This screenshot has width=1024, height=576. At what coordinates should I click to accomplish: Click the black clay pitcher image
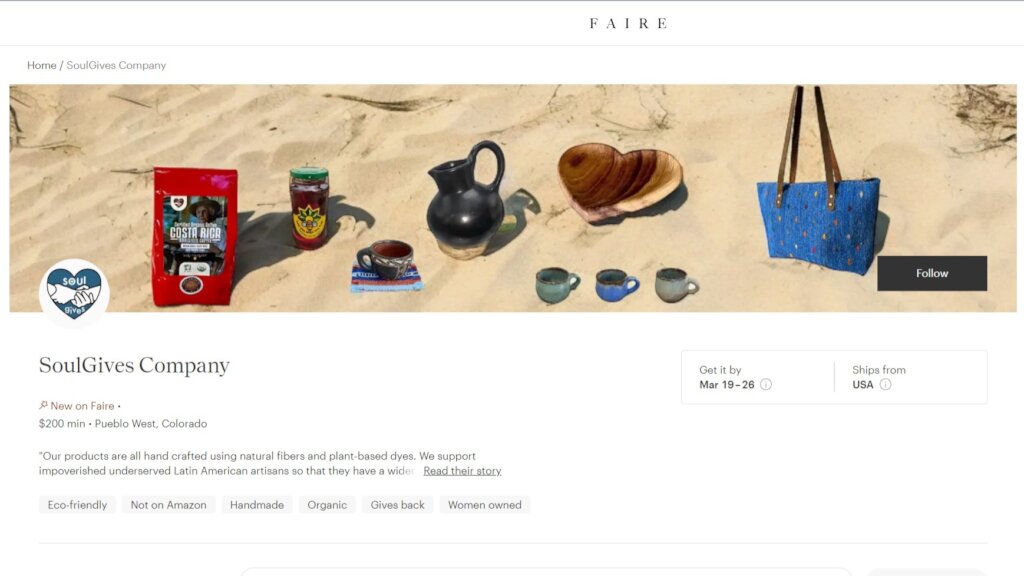pyautogui.click(x=466, y=199)
